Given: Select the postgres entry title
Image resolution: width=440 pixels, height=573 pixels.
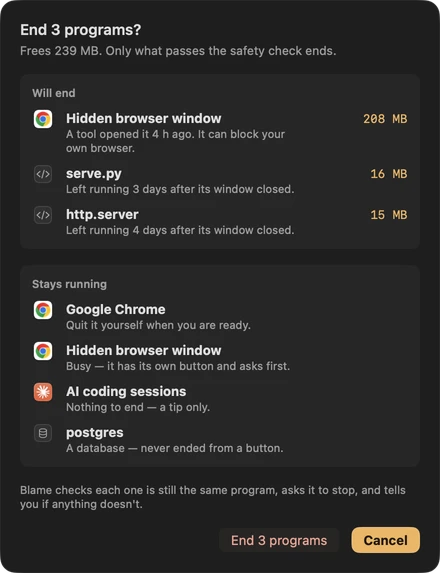Looking at the screenshot, I should (95, 433).
